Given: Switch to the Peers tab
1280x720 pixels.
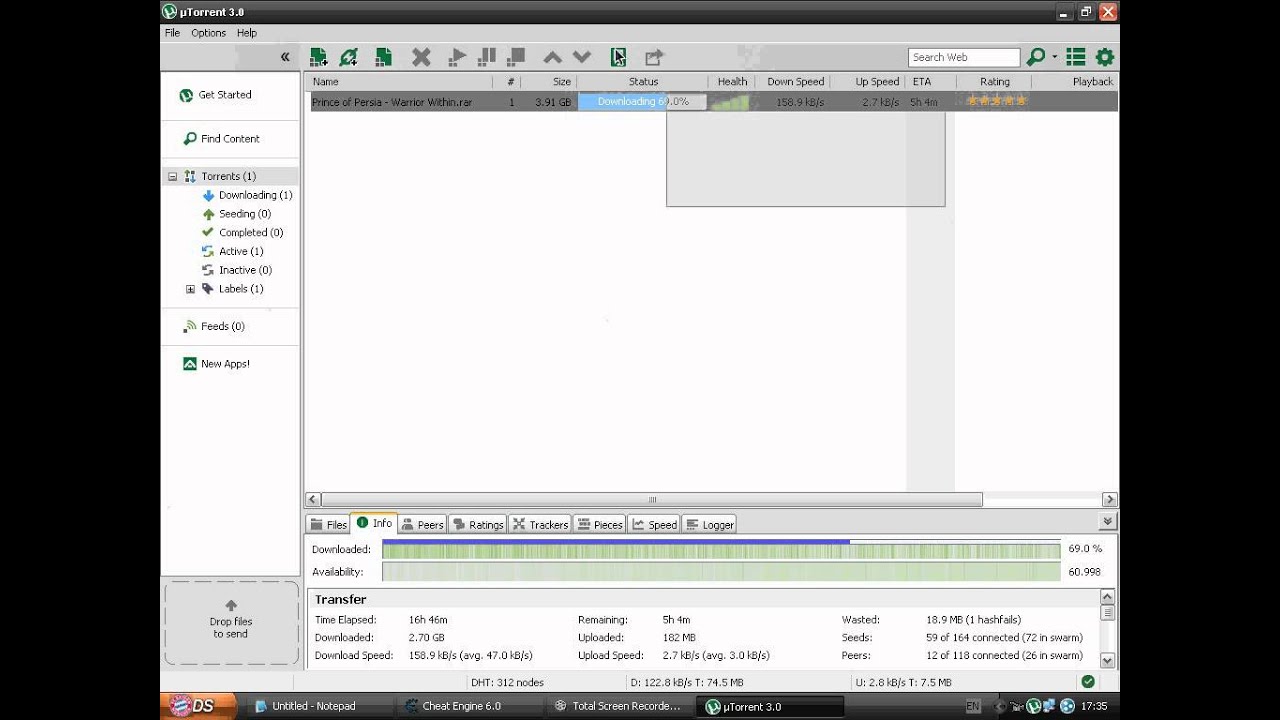Looking at the screenshot, I should pos(422,524).
